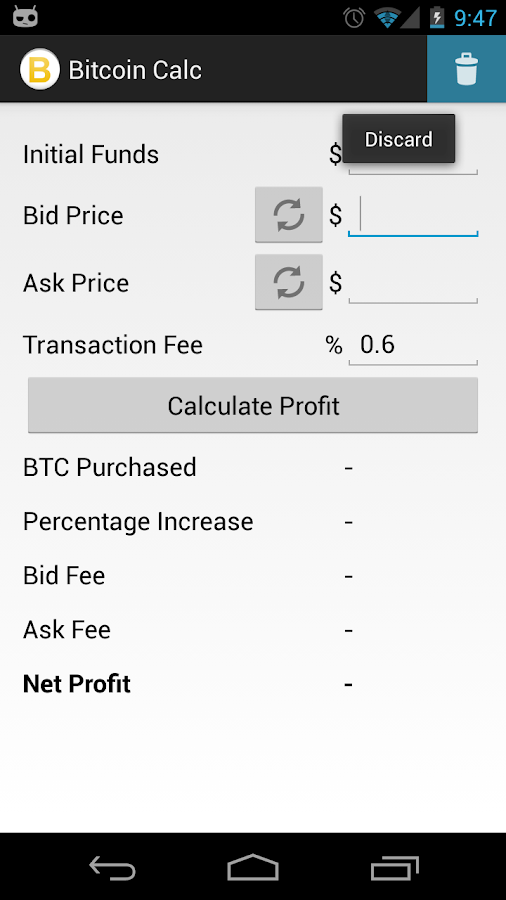Tap the Net Profit result label
506x900 pixels.
point(77,684)
